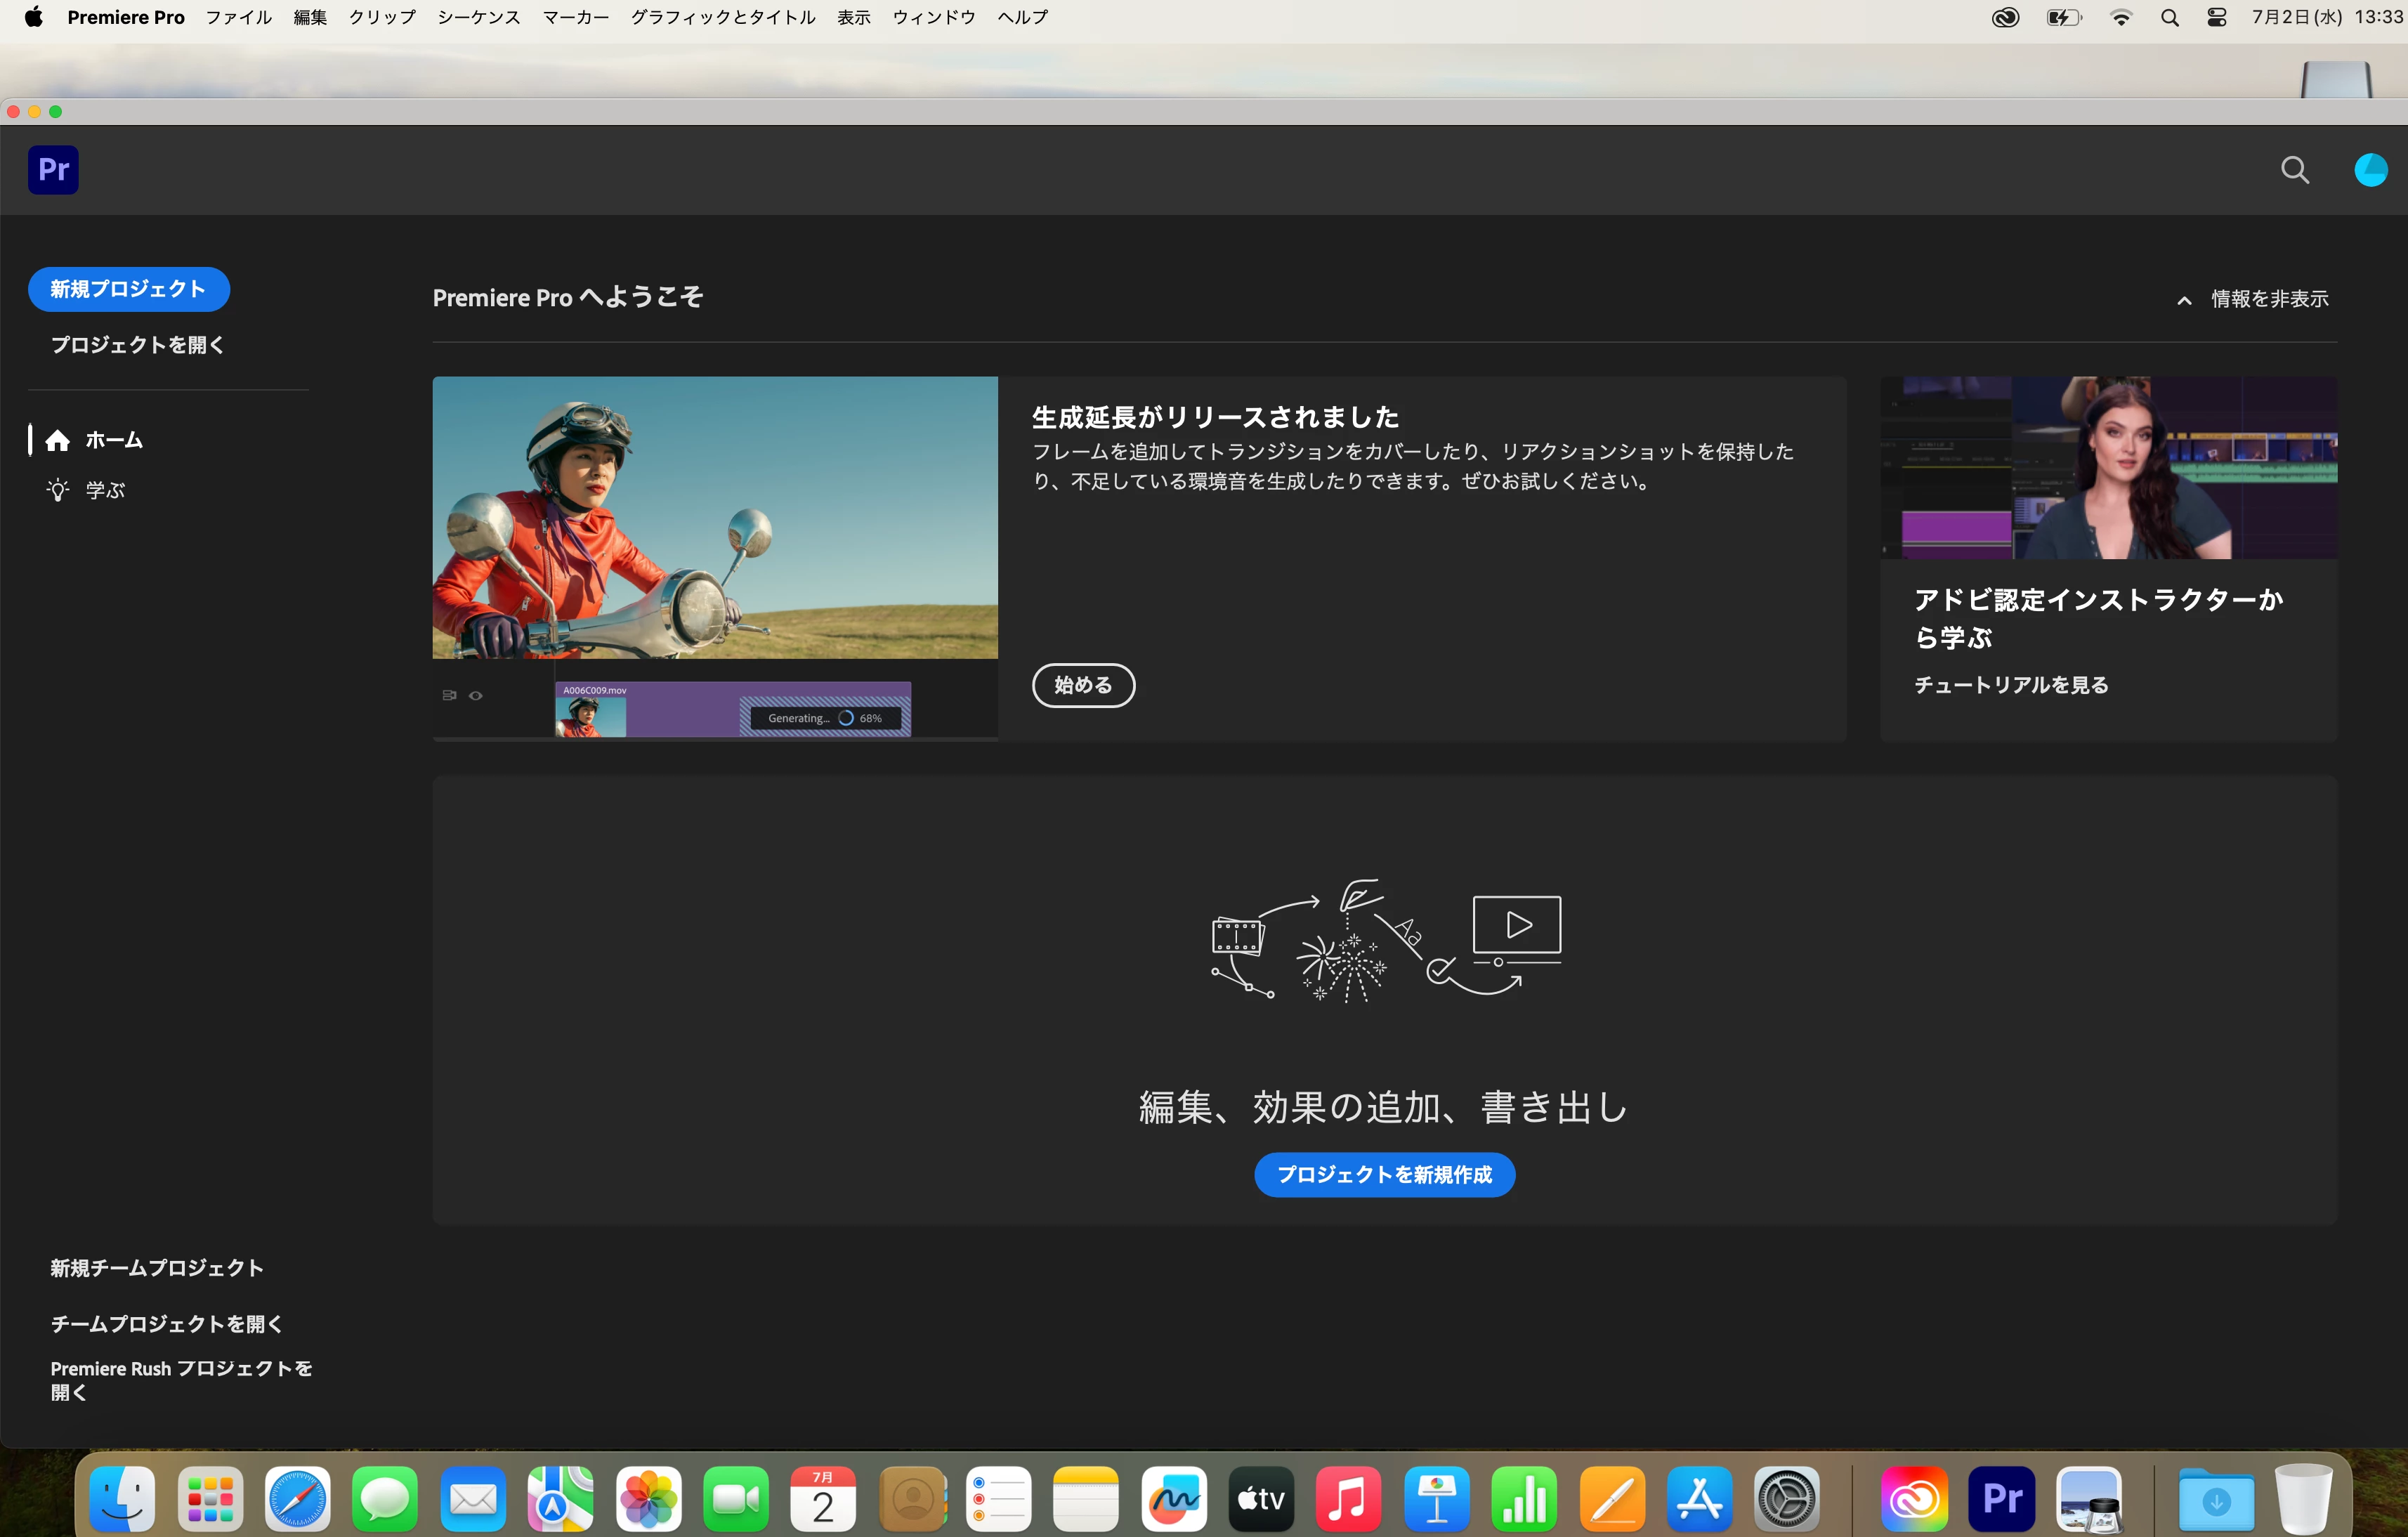Click 新規チームプロジェクト link

tap(157, 1267)
